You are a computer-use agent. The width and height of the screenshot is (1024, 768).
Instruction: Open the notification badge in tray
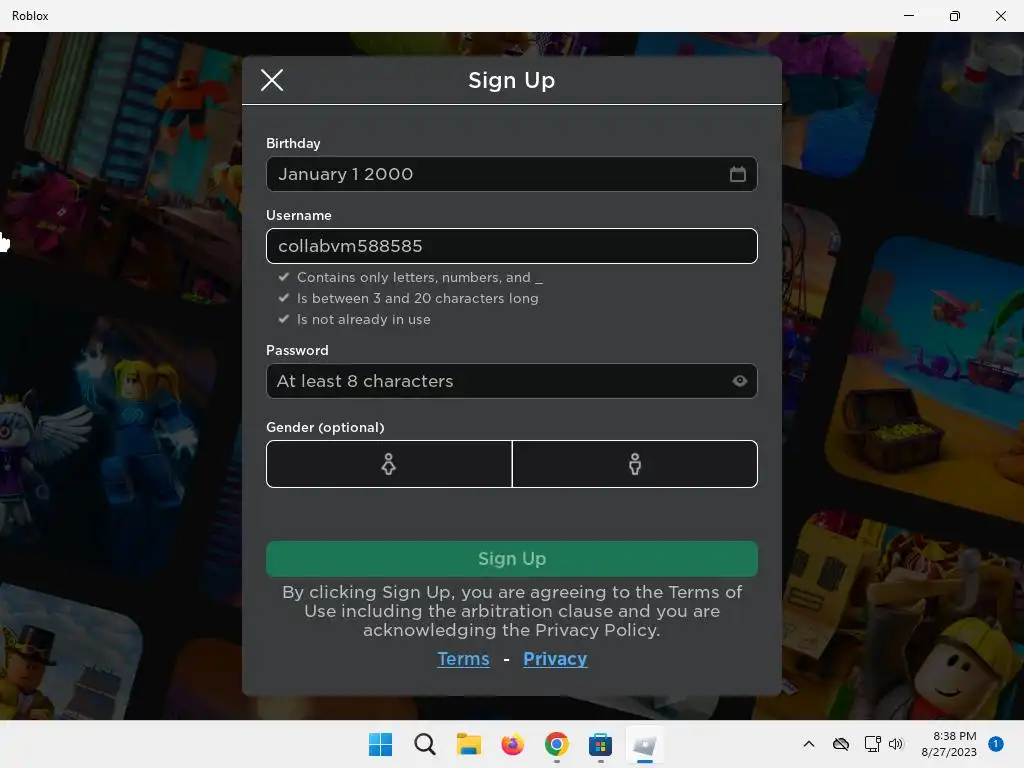coord(995,744)
